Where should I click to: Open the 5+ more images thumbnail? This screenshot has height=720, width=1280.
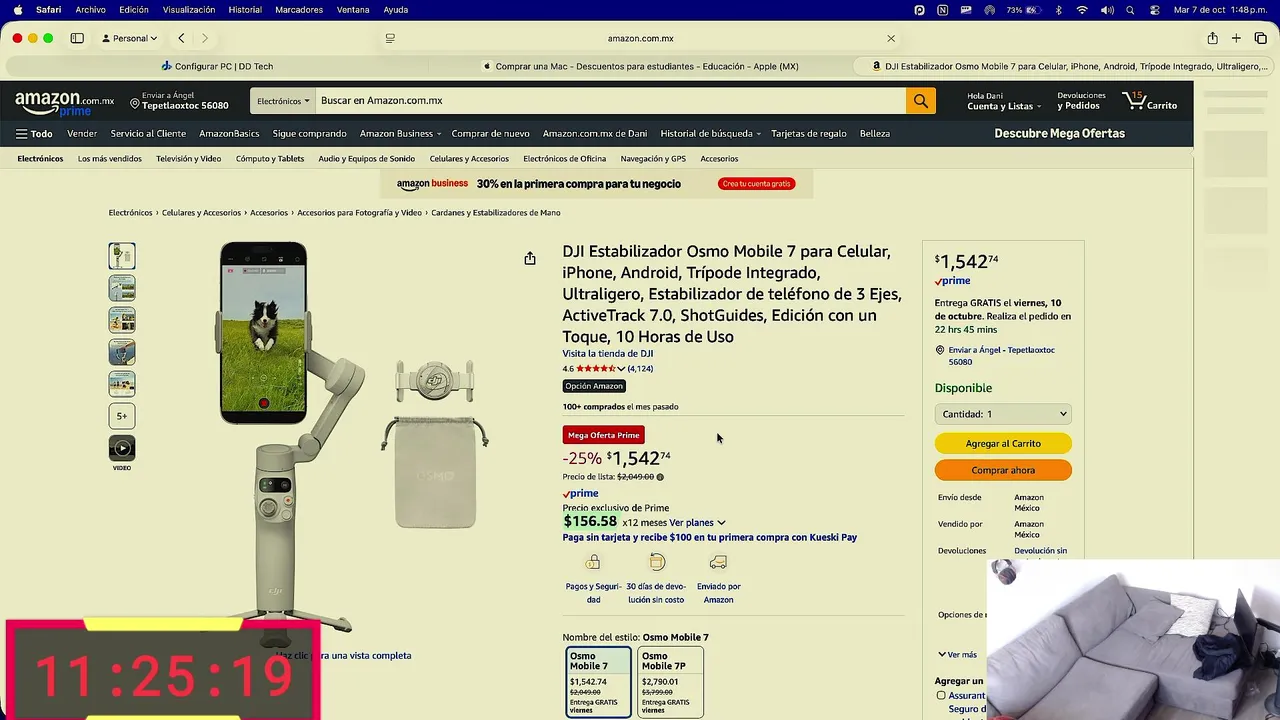[122, 416]
